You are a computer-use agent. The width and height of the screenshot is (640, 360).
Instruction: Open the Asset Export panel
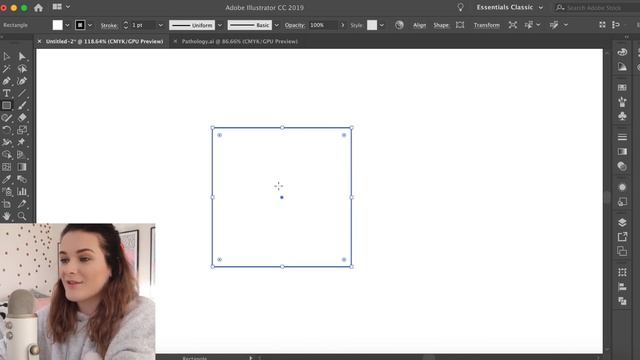[622, 237]
